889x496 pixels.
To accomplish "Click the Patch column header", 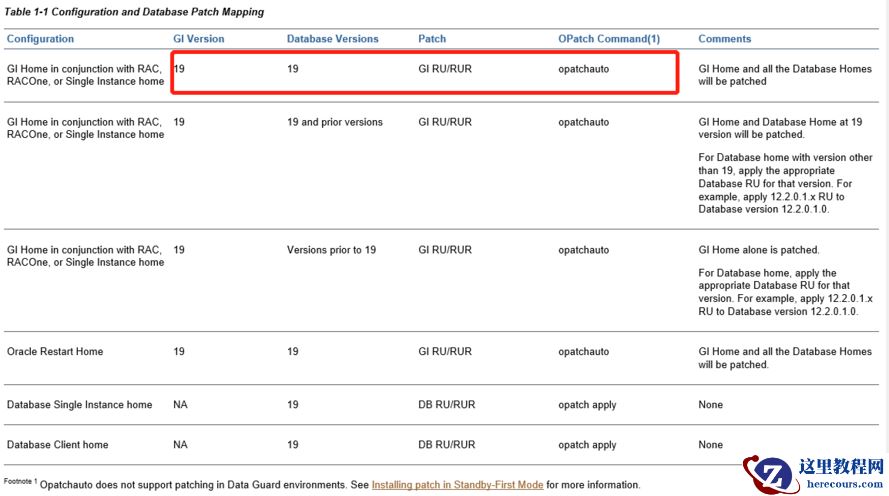I will pos(432,39).
